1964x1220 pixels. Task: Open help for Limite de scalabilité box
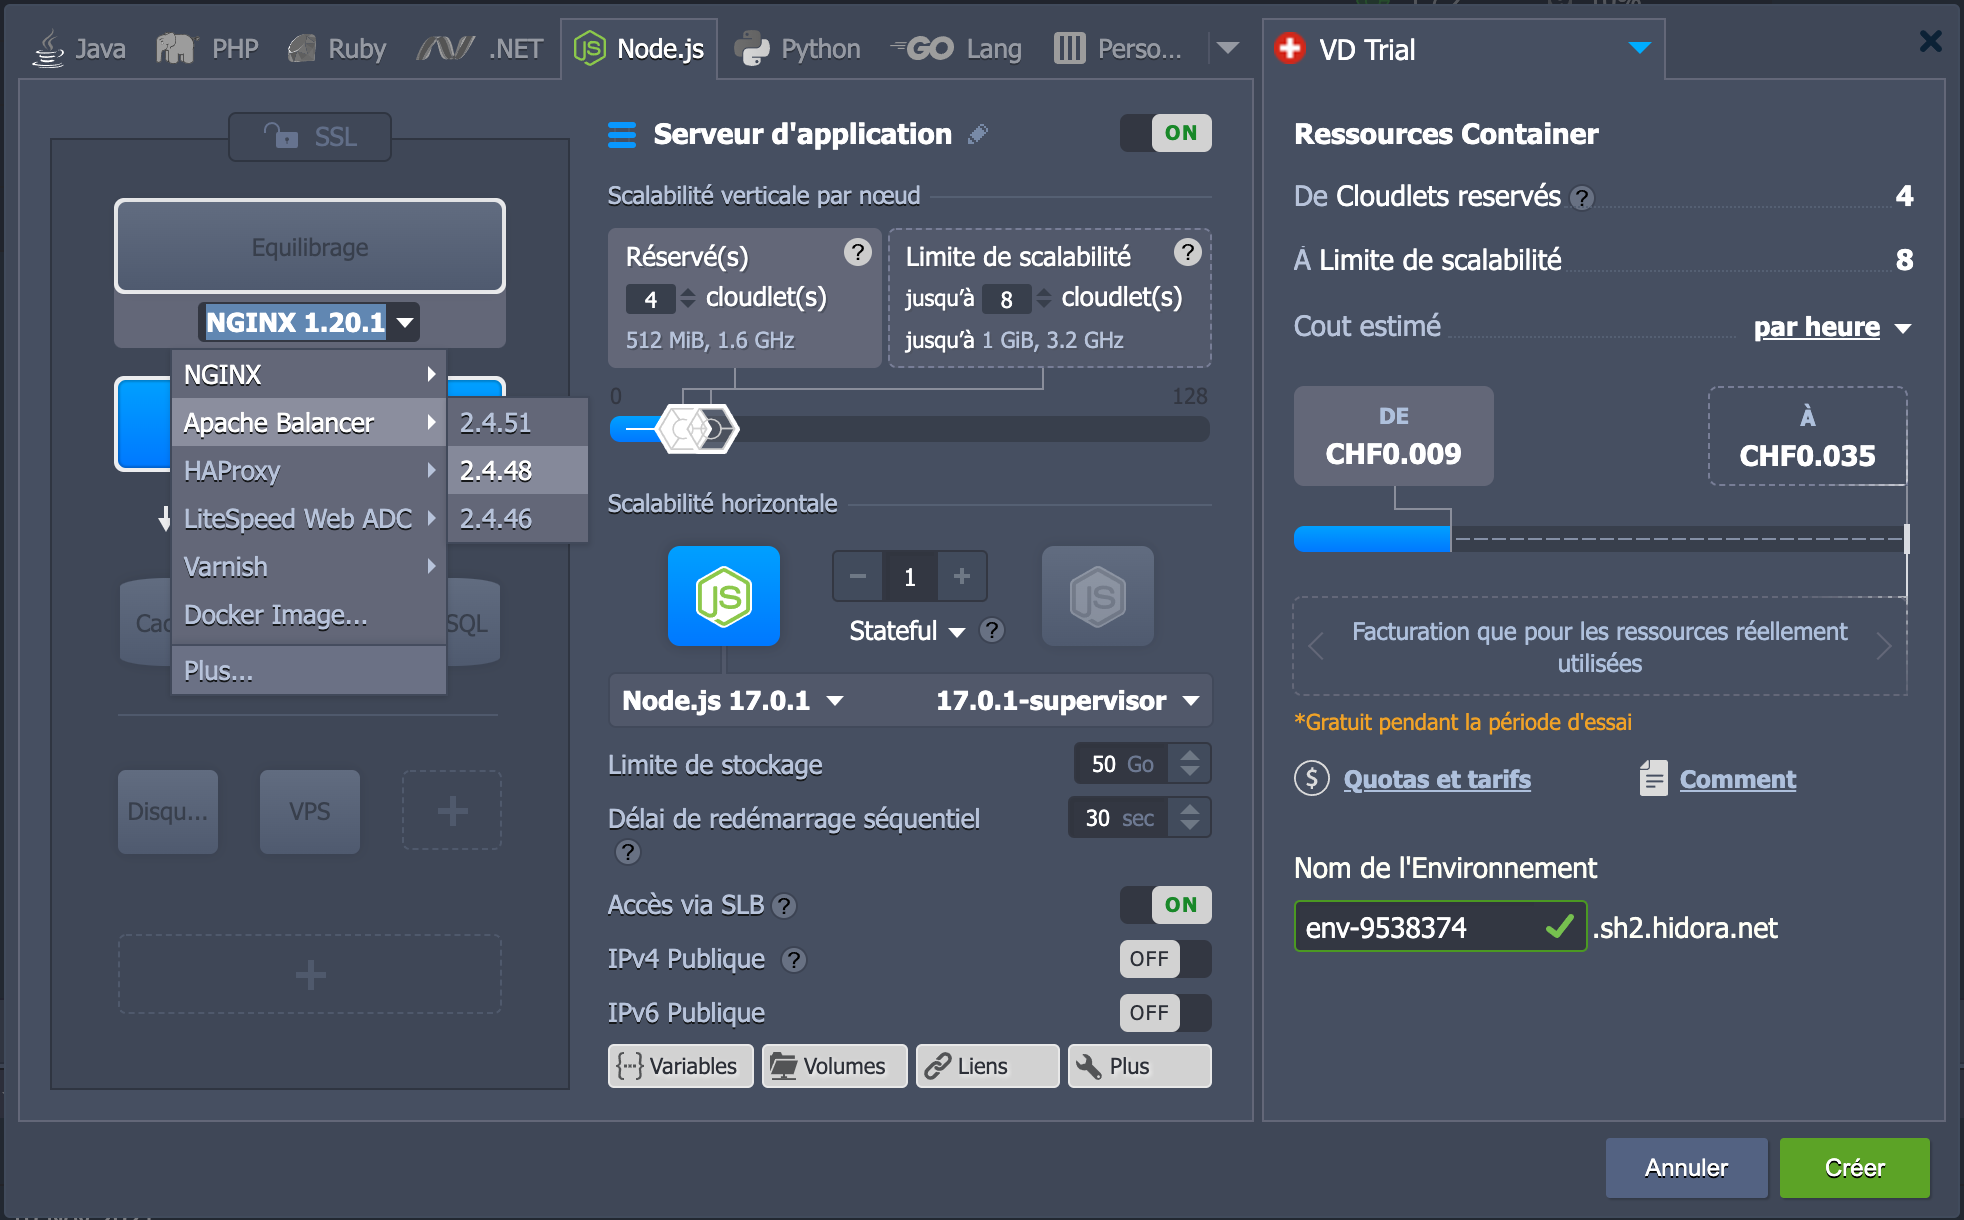click(1187, 252)
